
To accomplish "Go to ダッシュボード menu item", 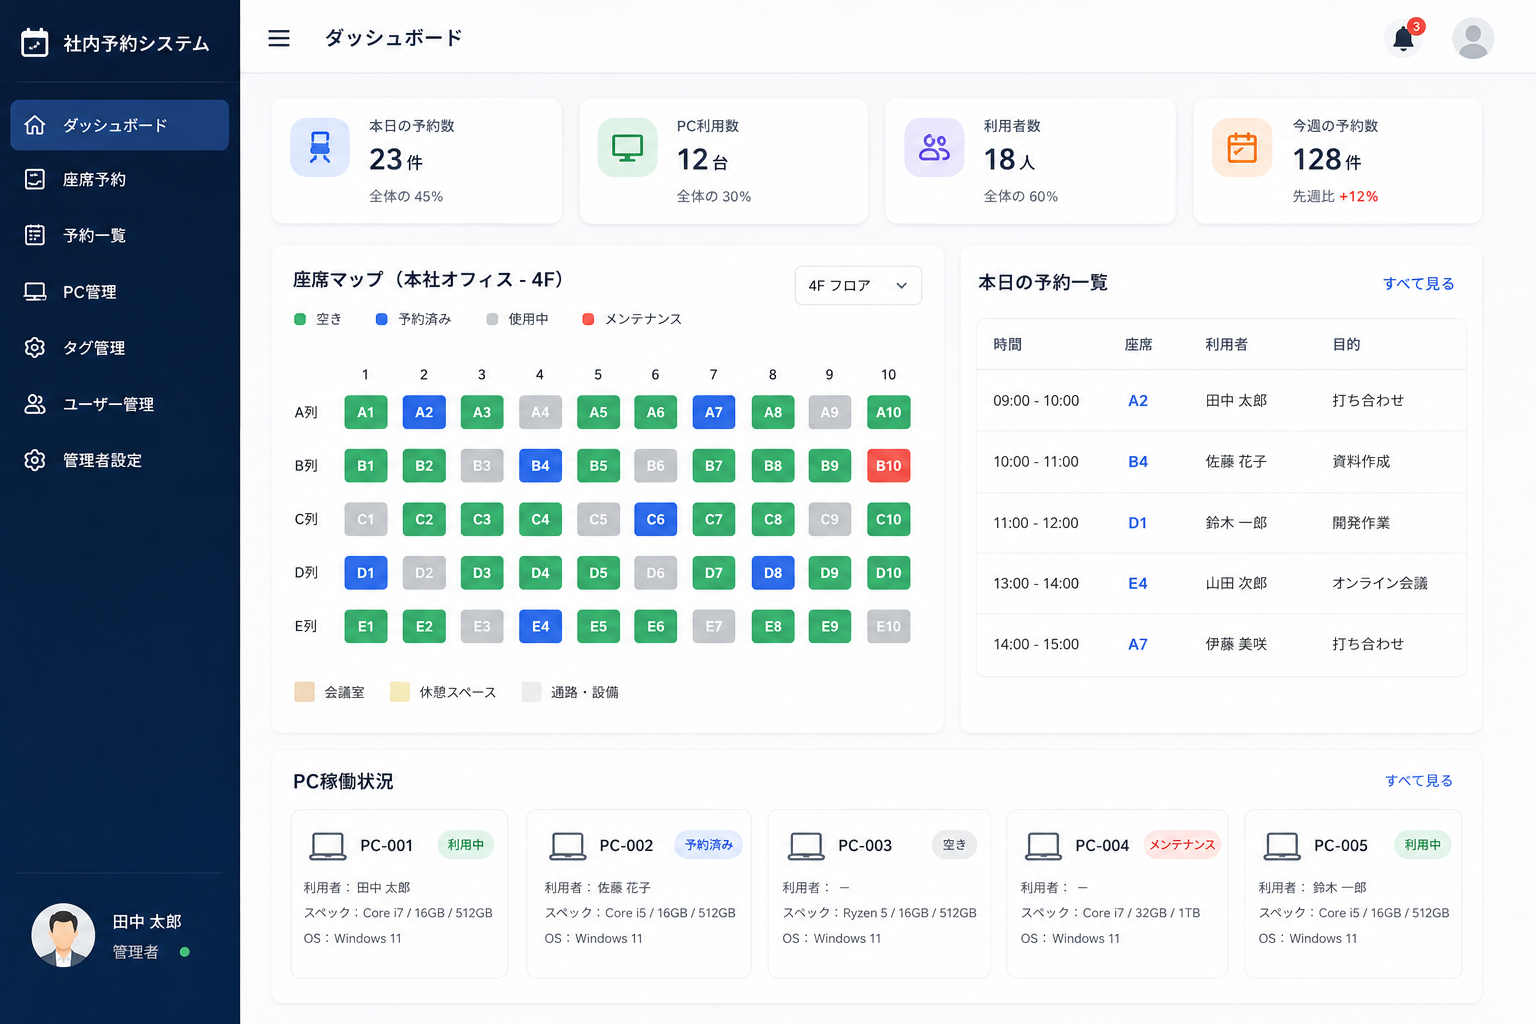I will 120,125.
